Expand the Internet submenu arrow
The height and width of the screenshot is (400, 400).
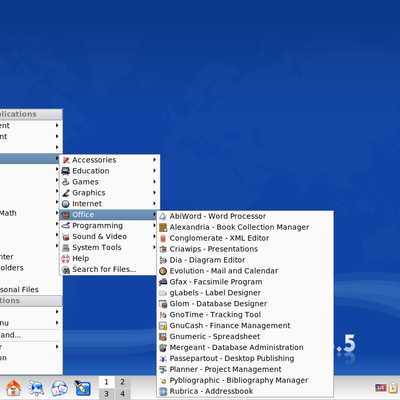point(155,204)
